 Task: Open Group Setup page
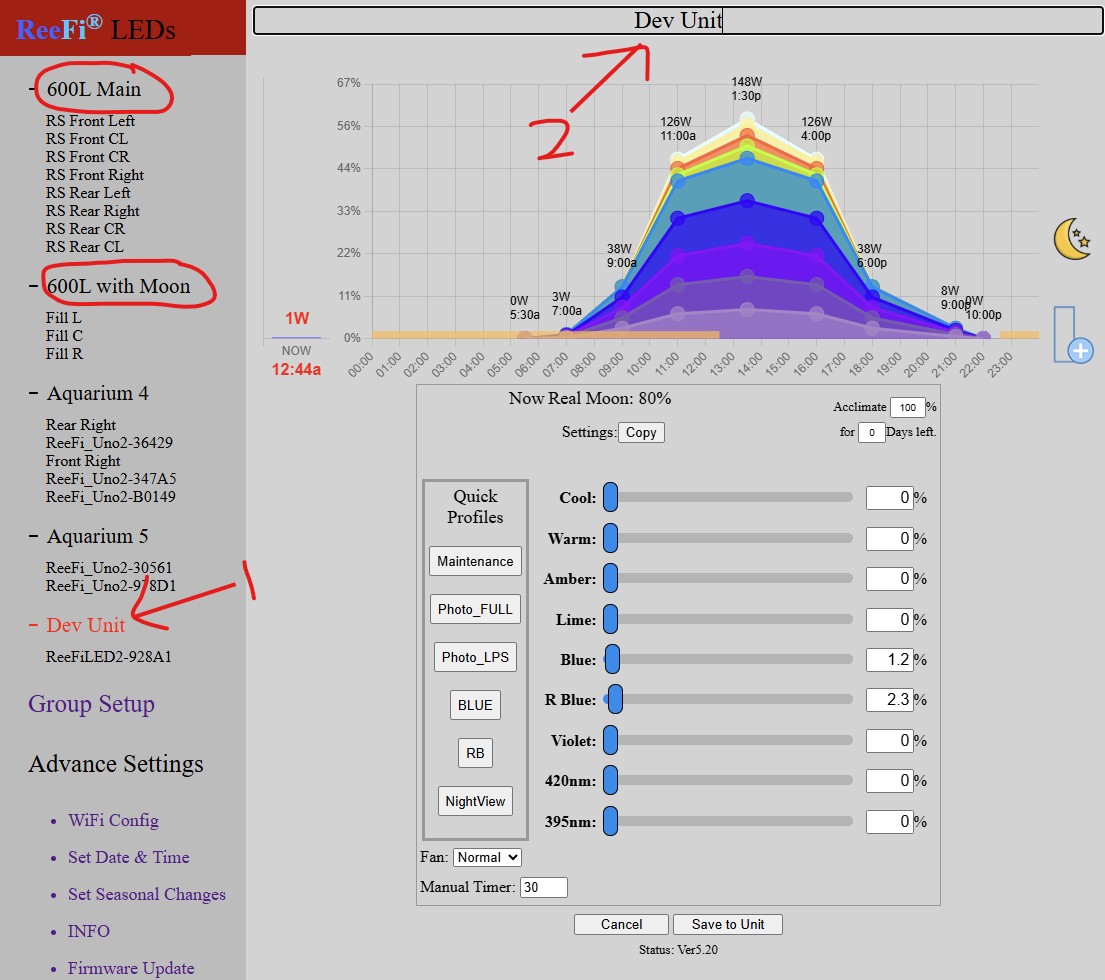coord(91,704)
